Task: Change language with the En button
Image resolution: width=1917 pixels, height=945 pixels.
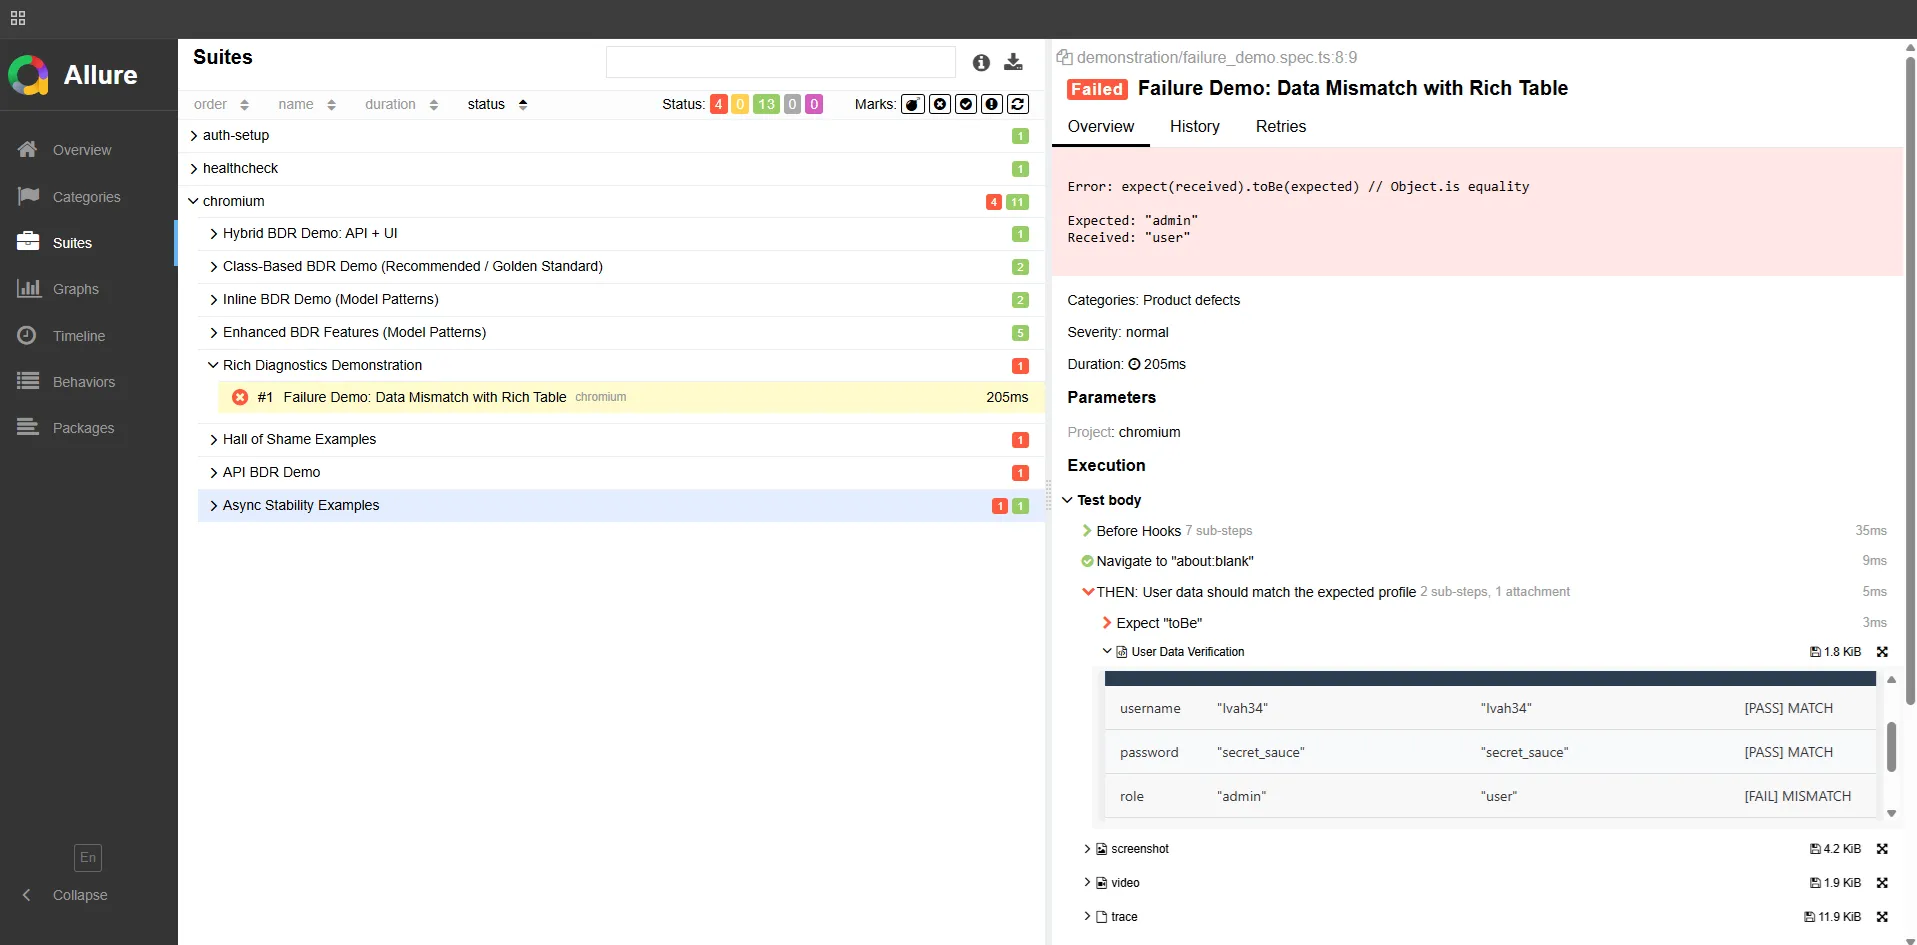Action: pyautogui.click(x=88, y=857)
